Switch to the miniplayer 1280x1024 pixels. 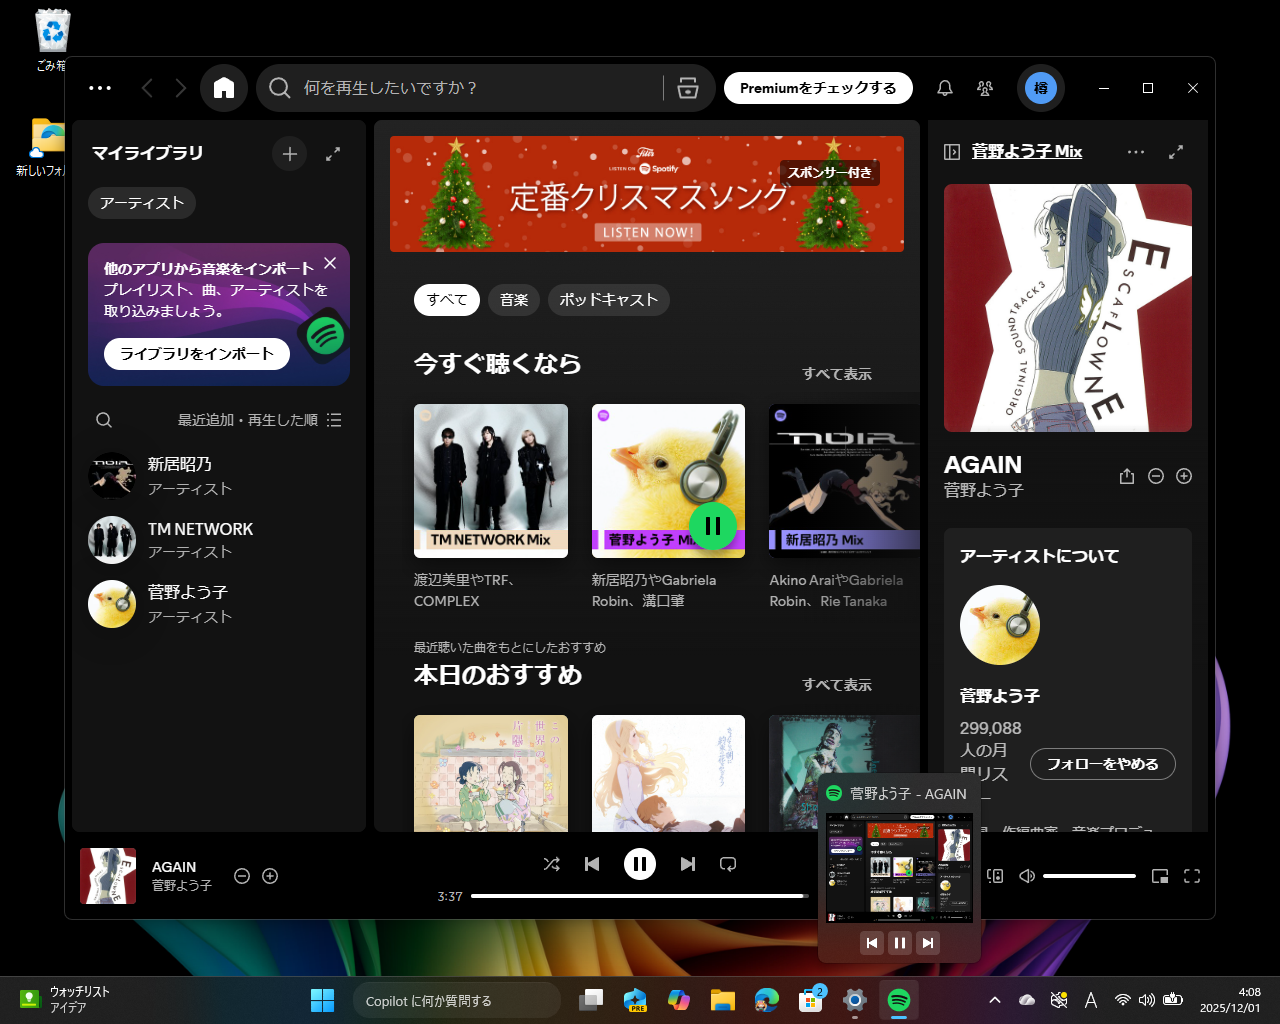point(1160,876)
